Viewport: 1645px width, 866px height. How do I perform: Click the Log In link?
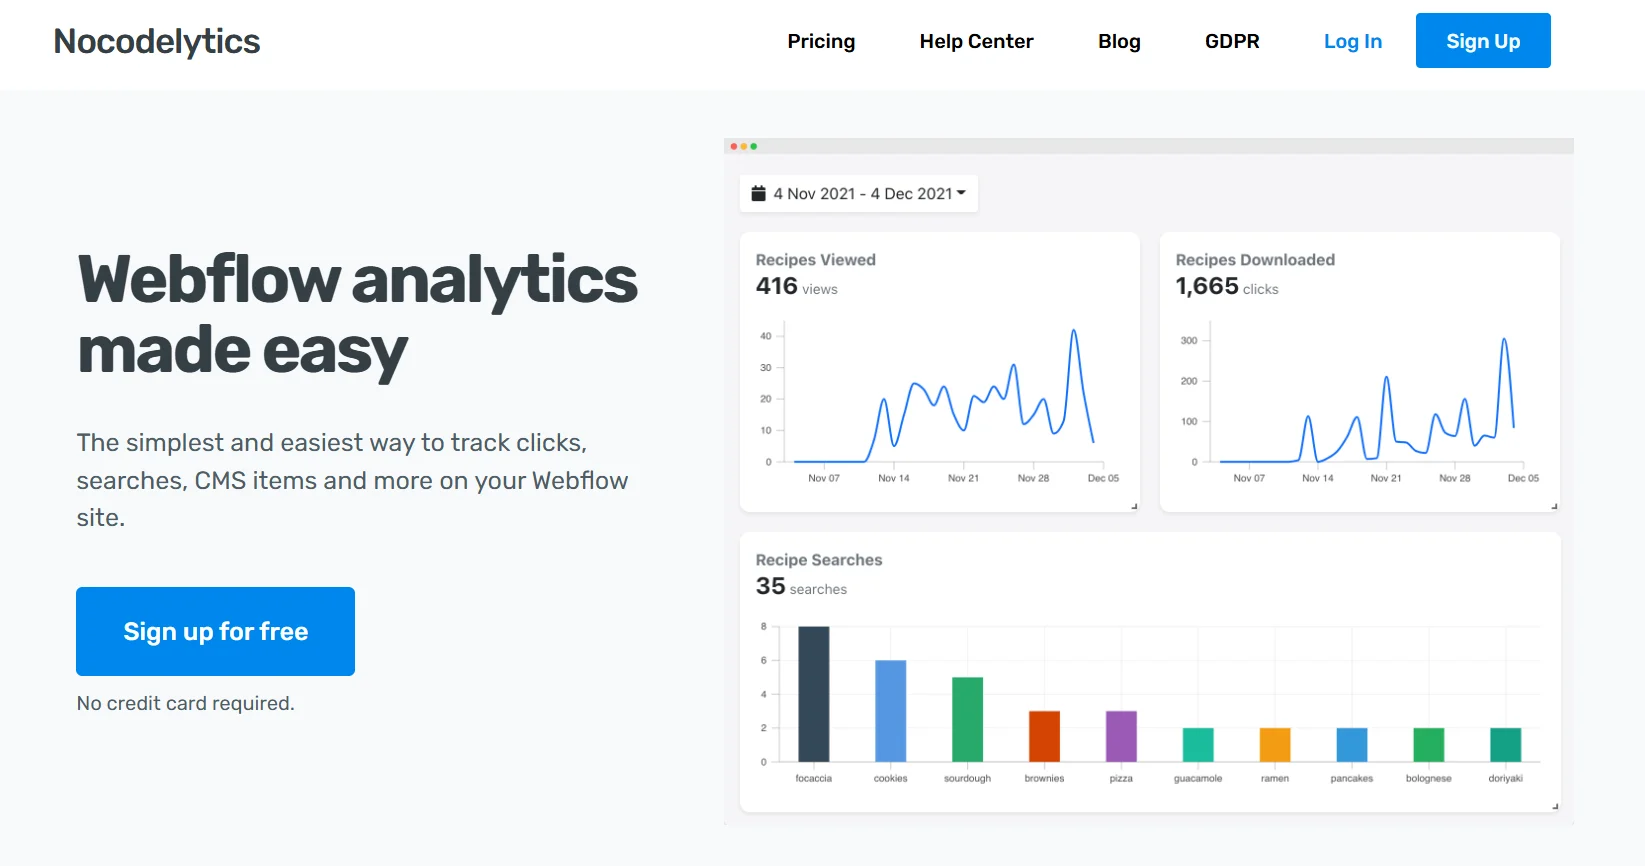click(x=1352, y=41)
